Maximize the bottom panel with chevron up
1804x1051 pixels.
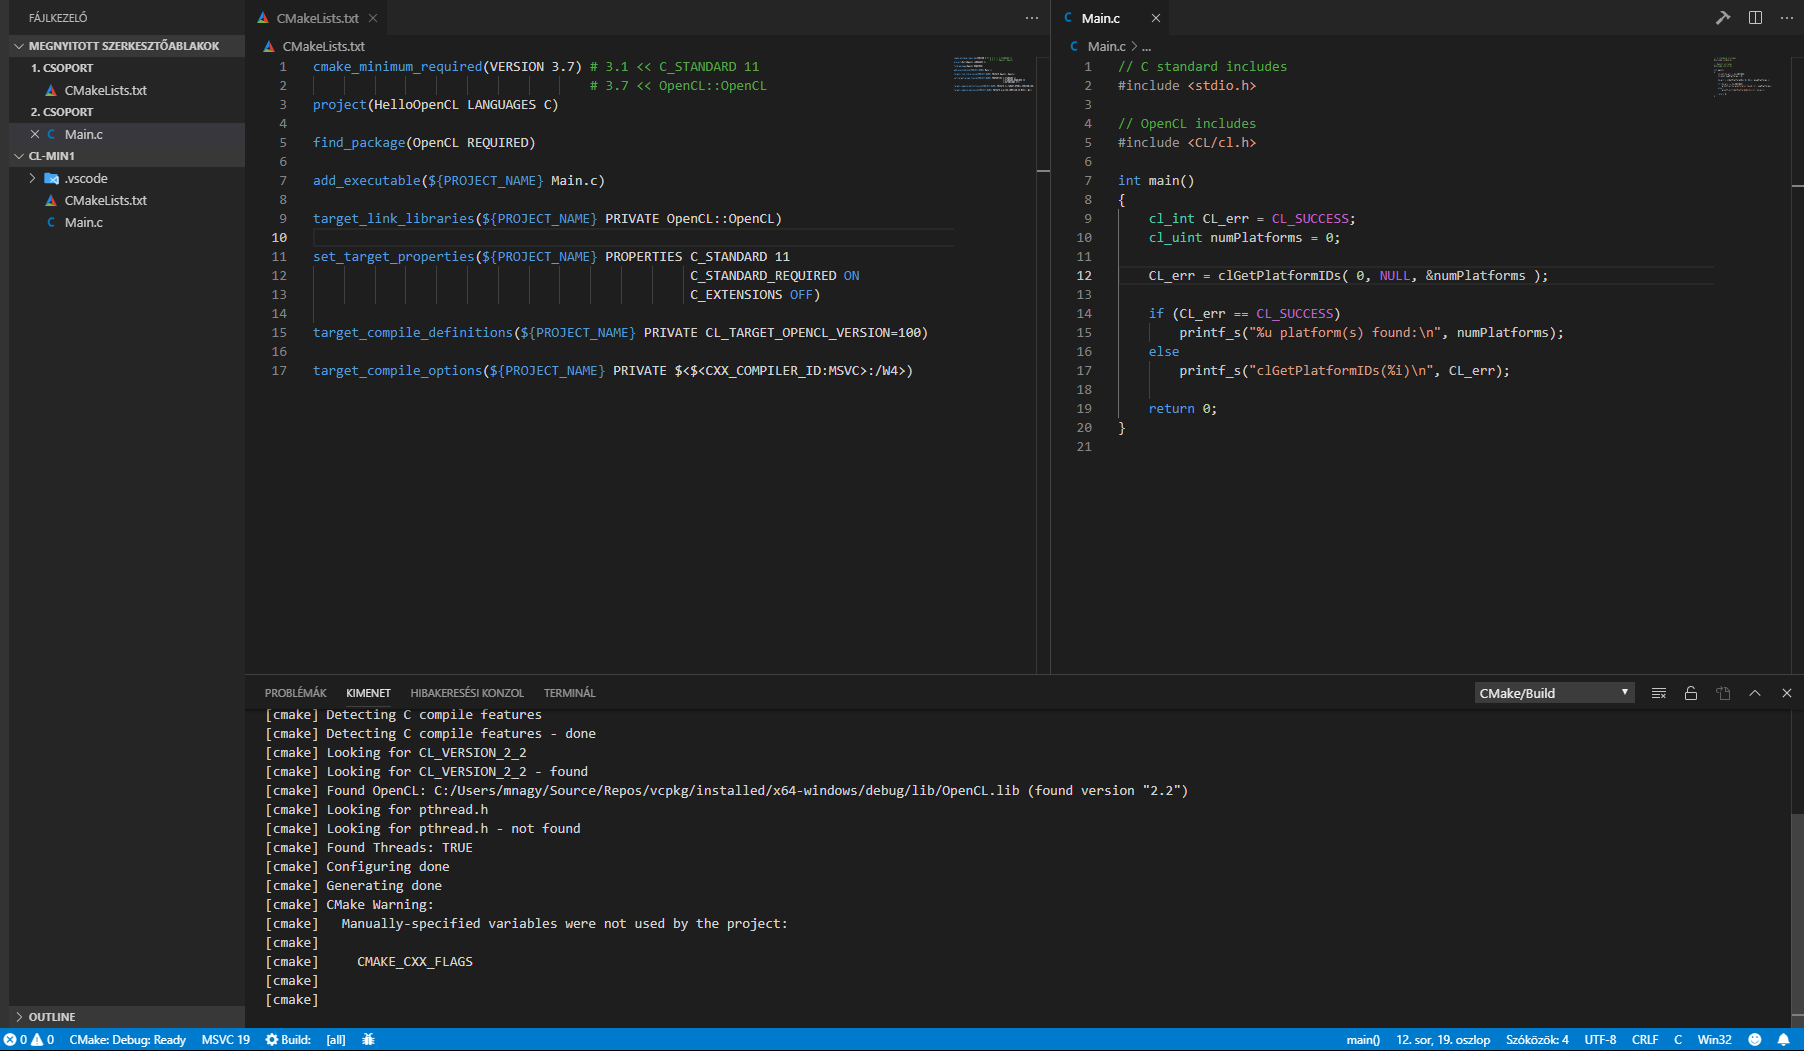(1755, 693)
